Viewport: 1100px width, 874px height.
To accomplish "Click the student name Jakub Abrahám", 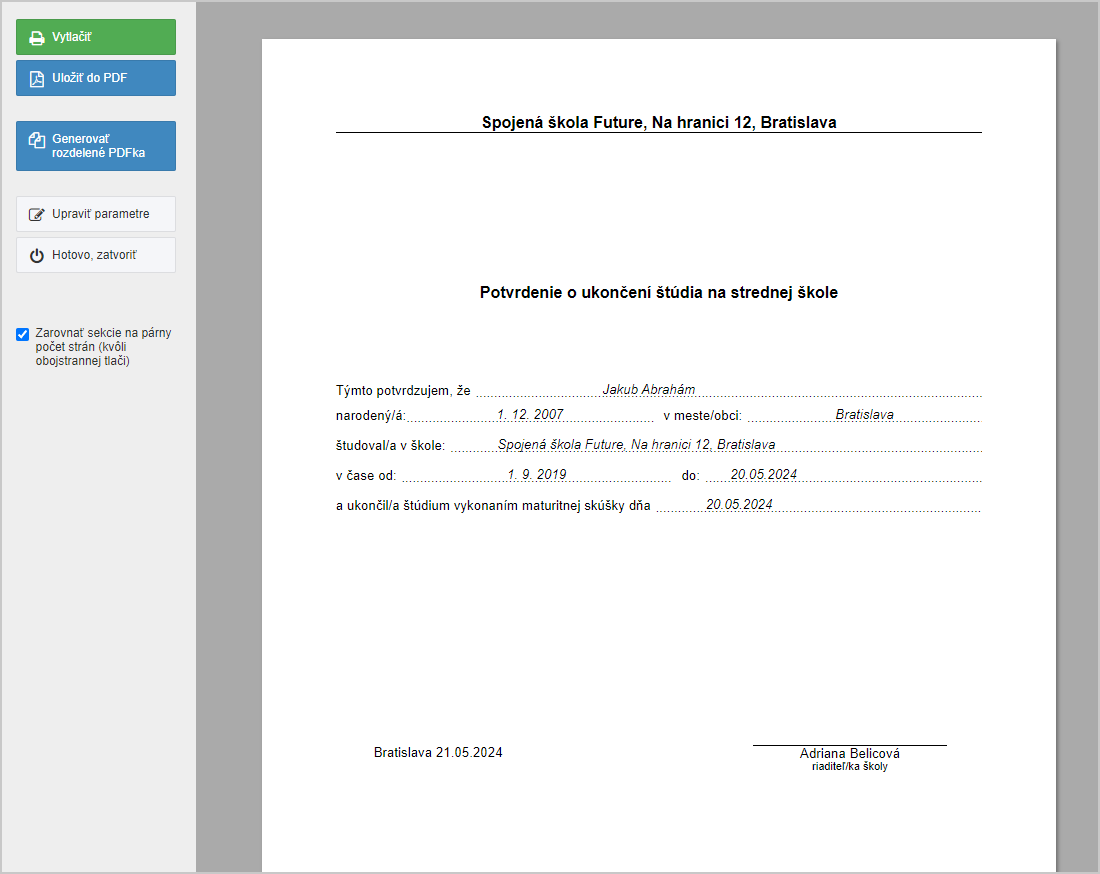I will pyautogui.click(x=649, y=389).
